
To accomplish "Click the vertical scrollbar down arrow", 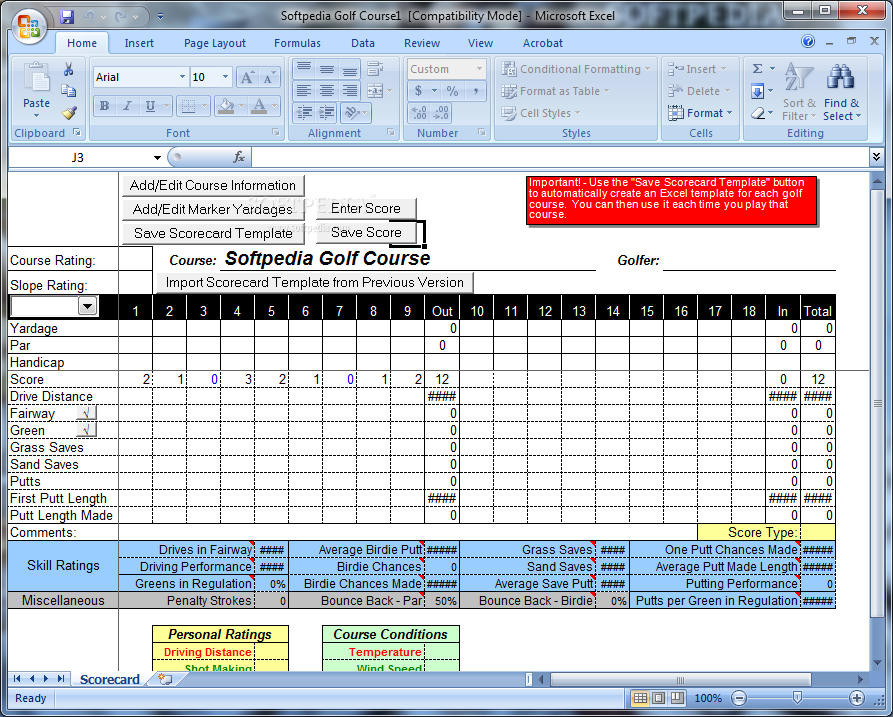I will [x=877, y=662].
